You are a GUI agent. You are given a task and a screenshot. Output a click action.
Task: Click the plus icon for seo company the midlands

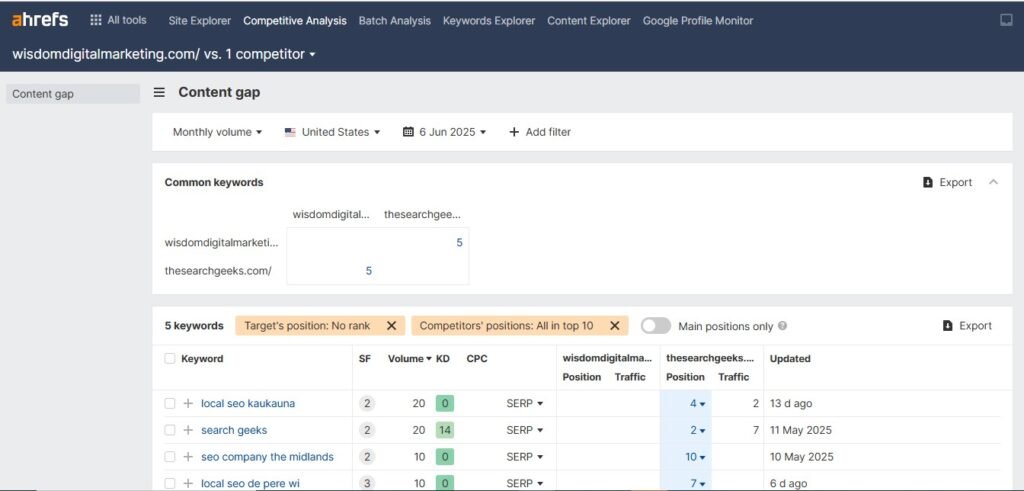coord(188,457)
